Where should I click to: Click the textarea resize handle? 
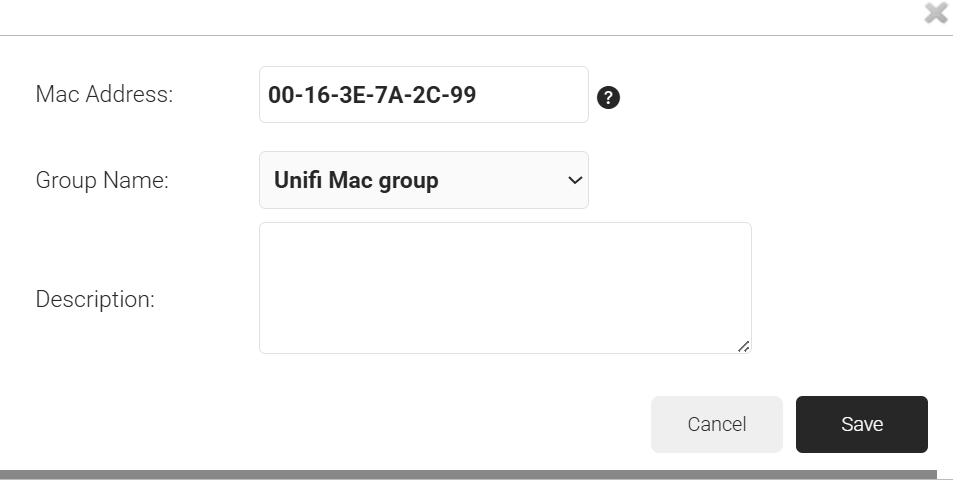(x=743, y=345)
